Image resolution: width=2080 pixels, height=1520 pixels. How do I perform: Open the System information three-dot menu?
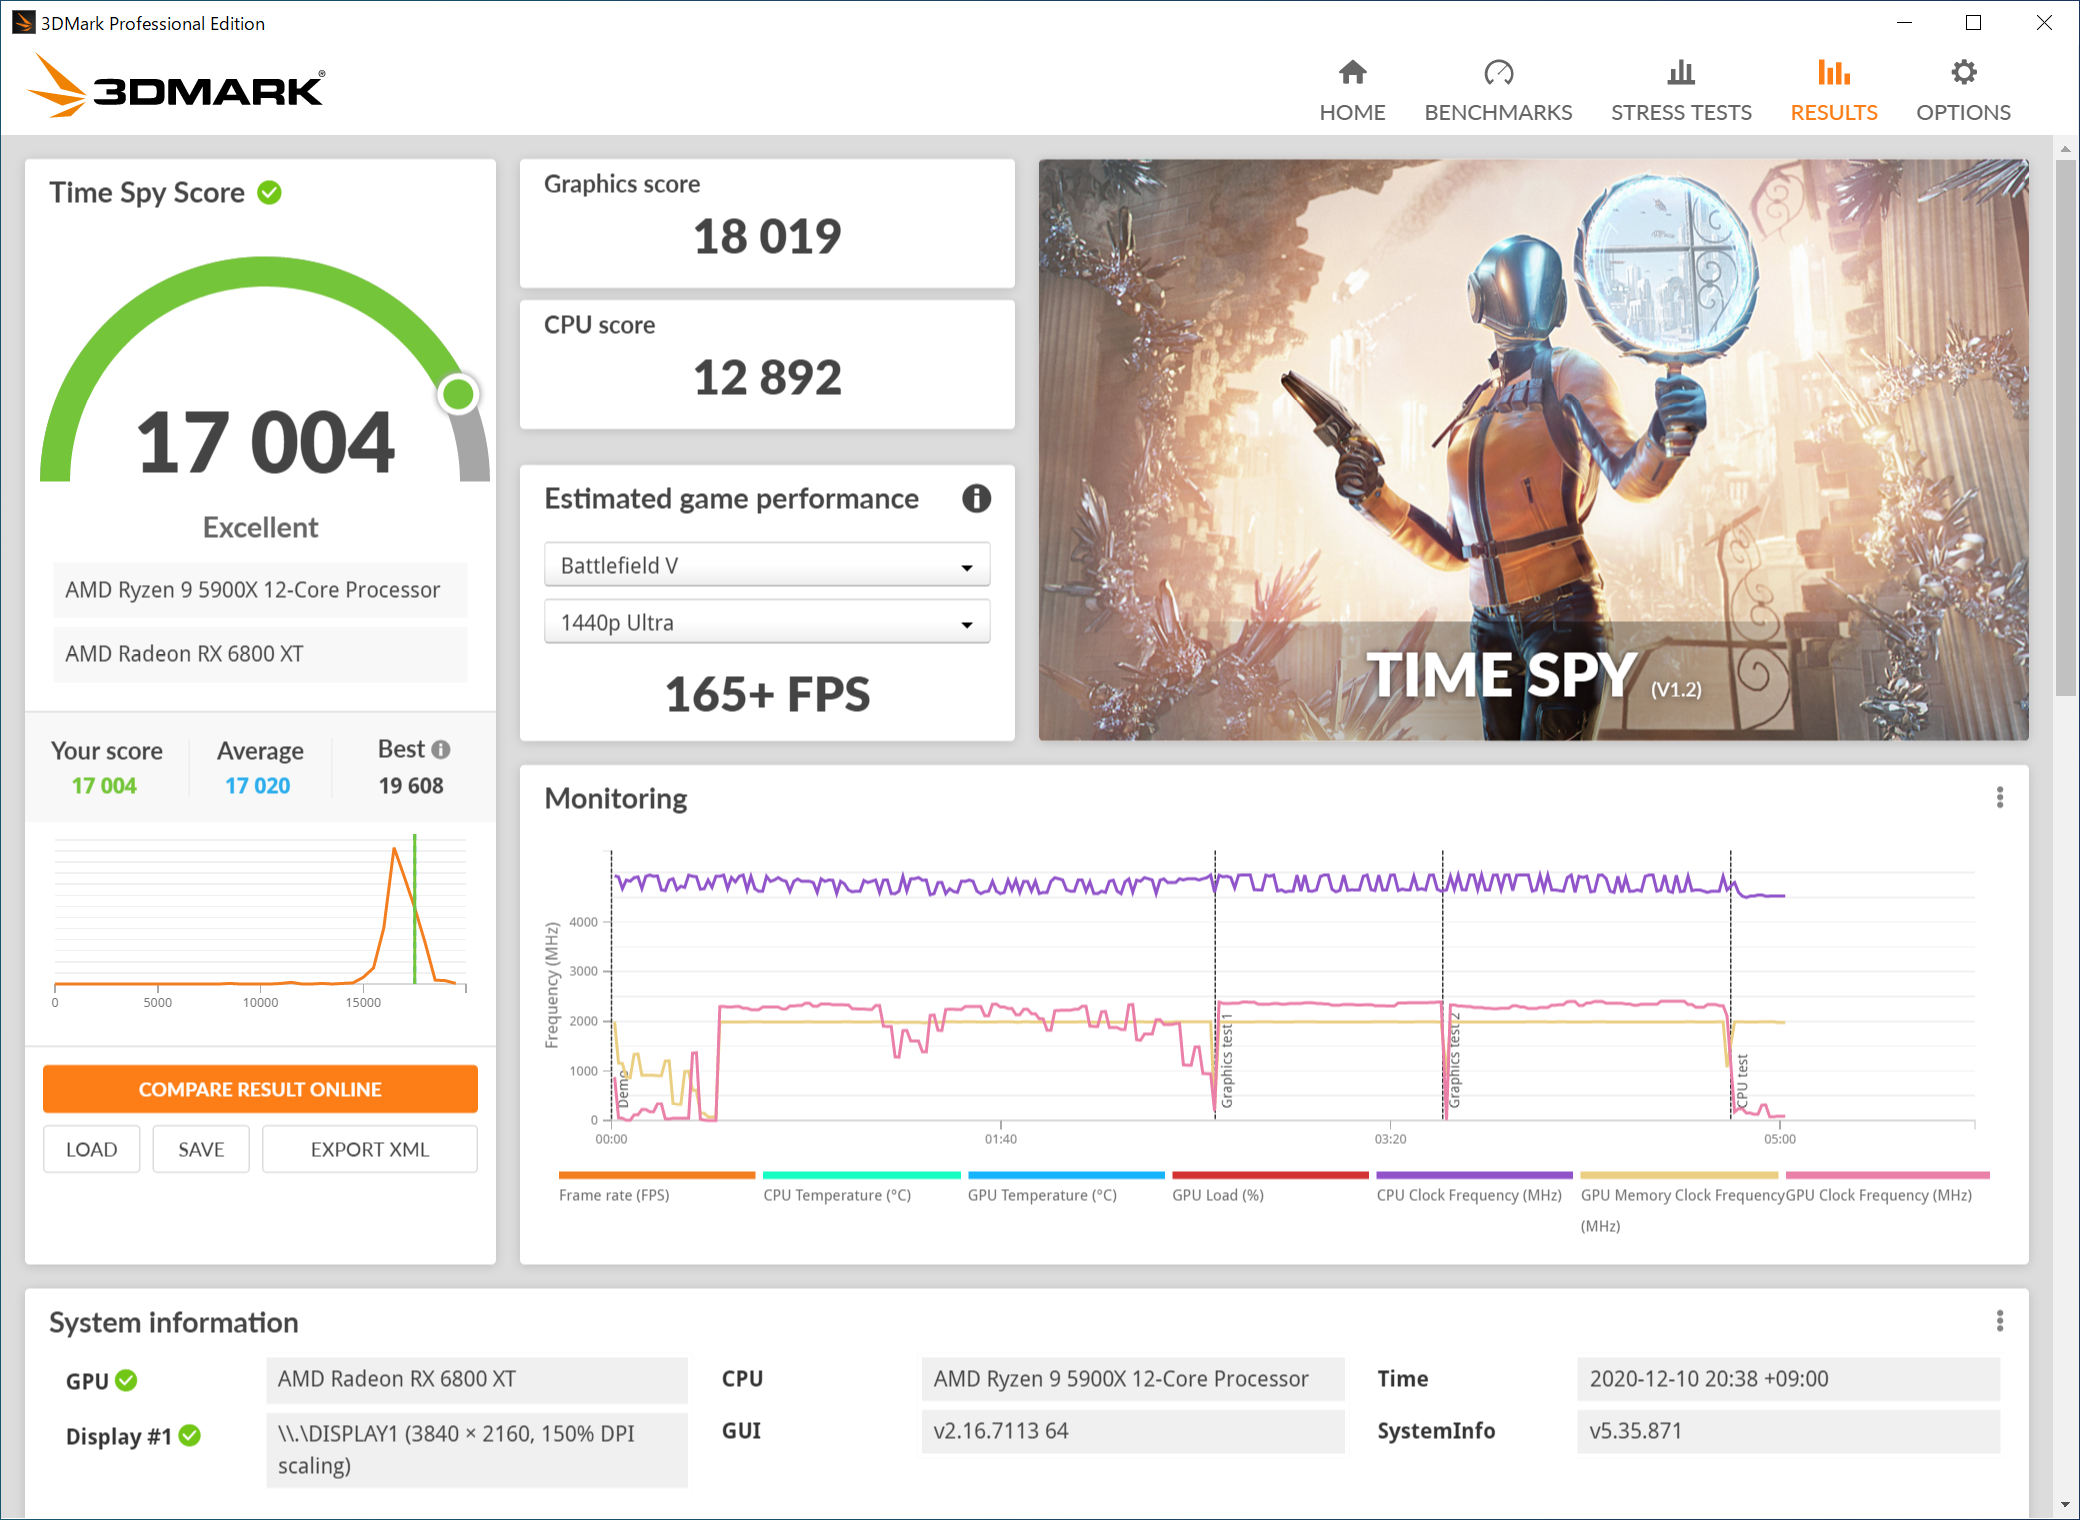pos(1999,1321)
